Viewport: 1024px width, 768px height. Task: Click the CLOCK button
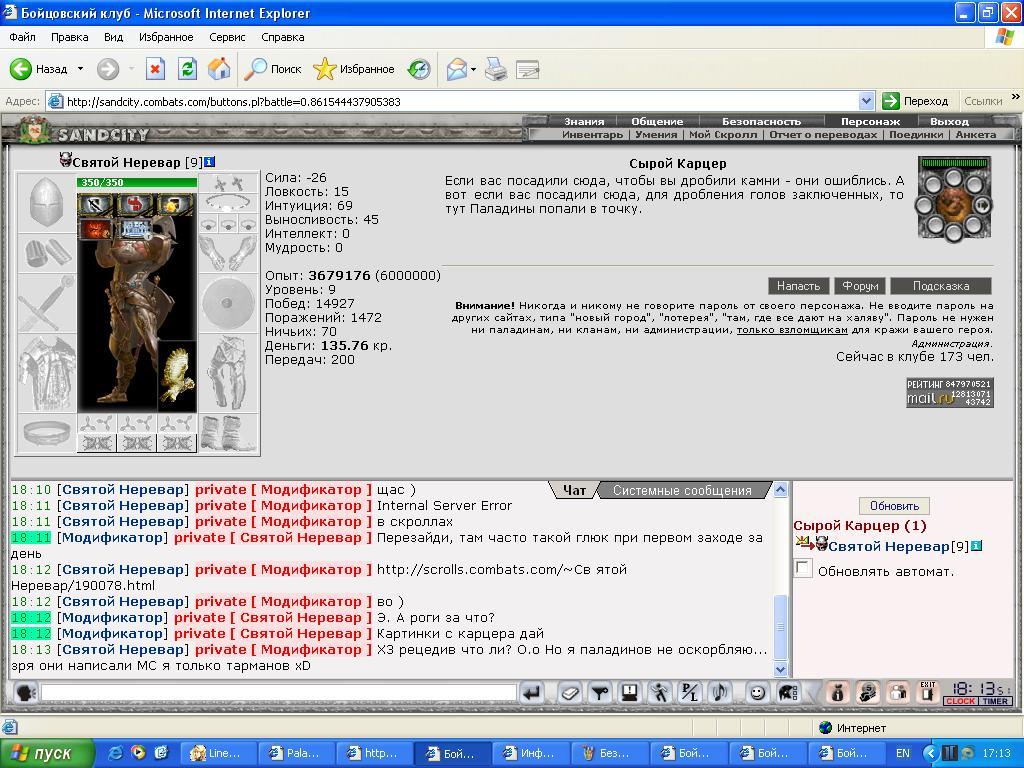point(960,701)
